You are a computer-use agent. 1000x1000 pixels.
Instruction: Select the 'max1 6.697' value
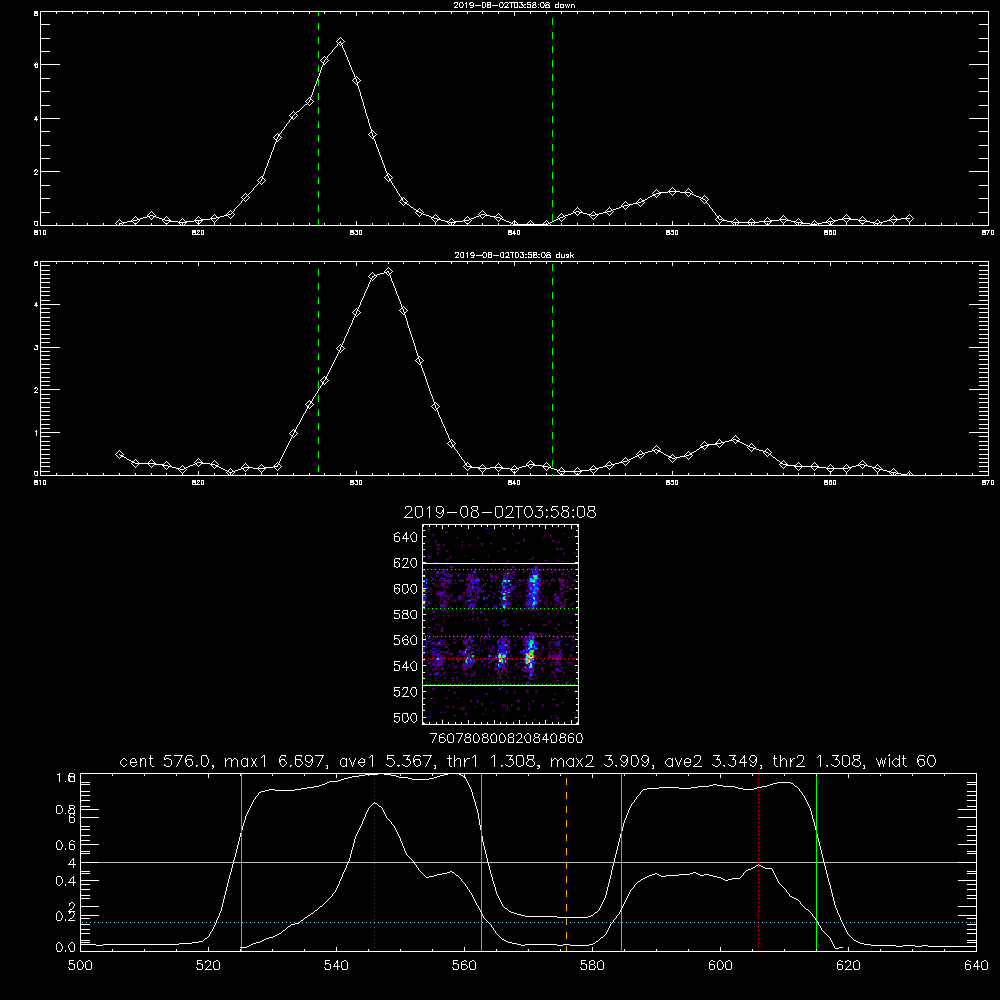276,761
